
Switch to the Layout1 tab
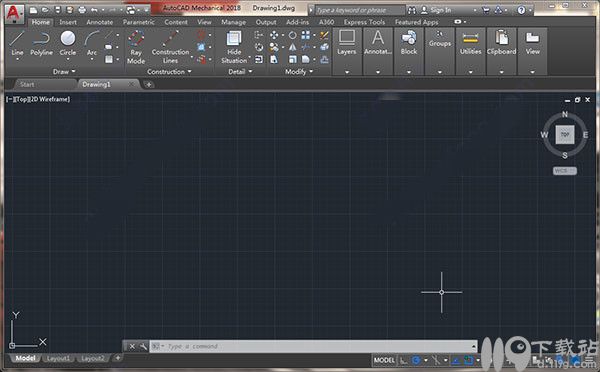[x=58, y=358]
